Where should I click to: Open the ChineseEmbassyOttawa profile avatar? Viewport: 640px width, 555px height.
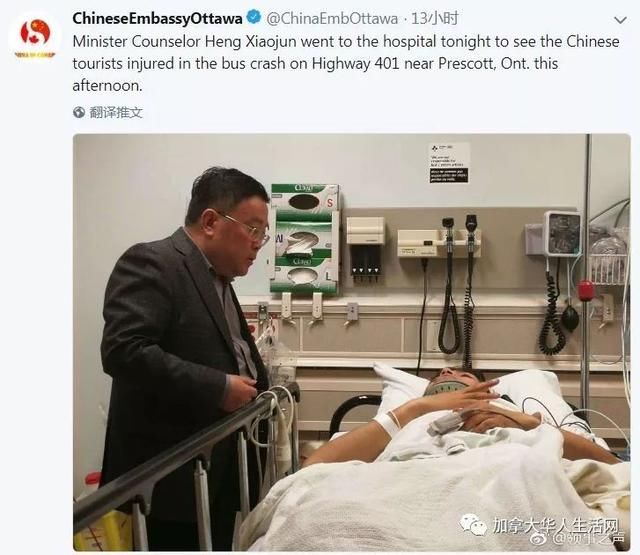point(35,37)
